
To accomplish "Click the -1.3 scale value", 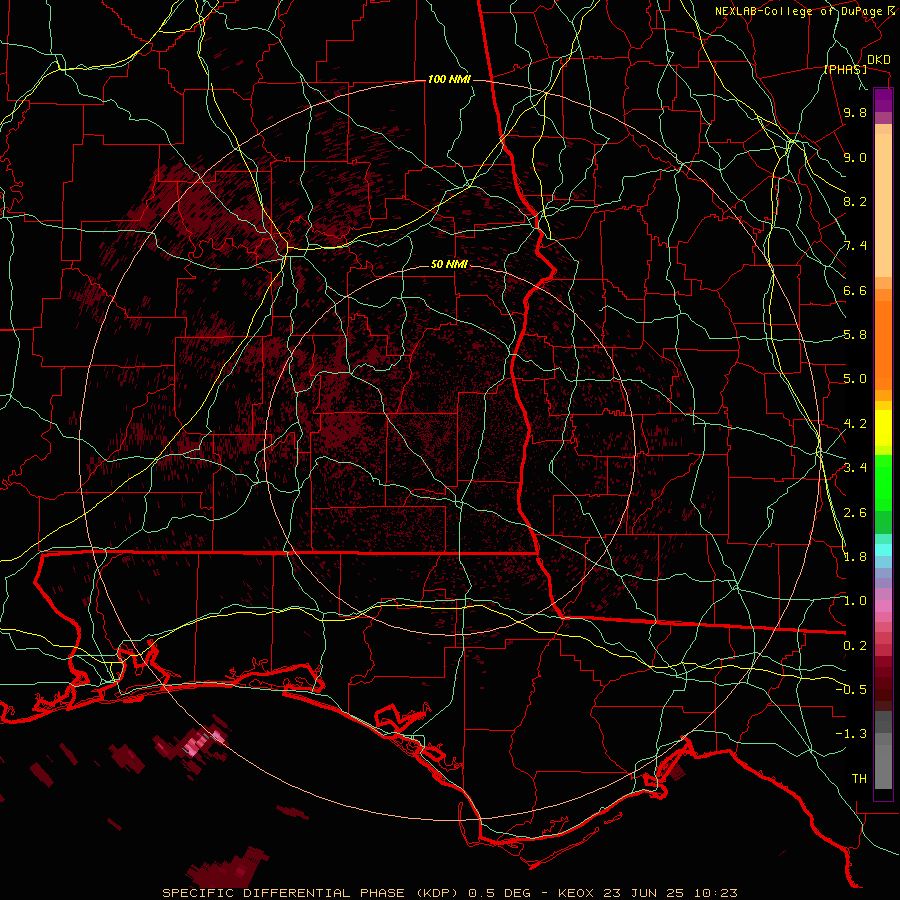I will point(851,734).
